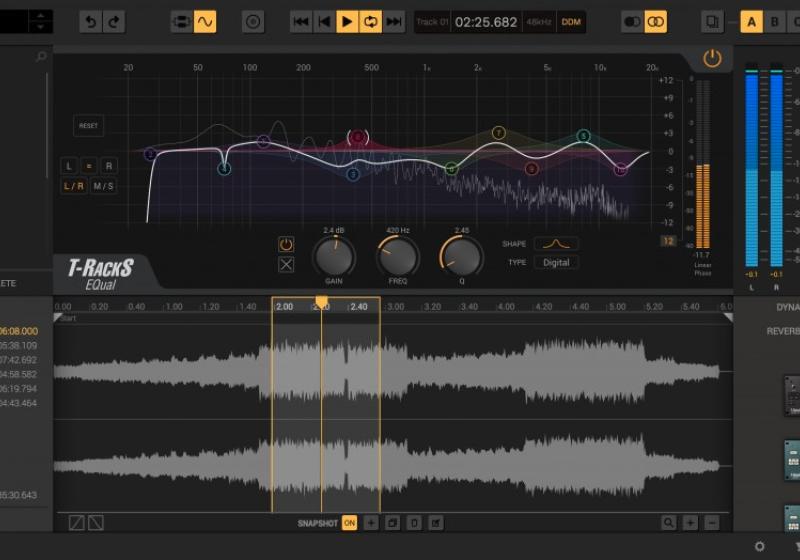Click the RESET button in the EQ
The width and height of the screenshot is (800, 560).
coord(89,126)
